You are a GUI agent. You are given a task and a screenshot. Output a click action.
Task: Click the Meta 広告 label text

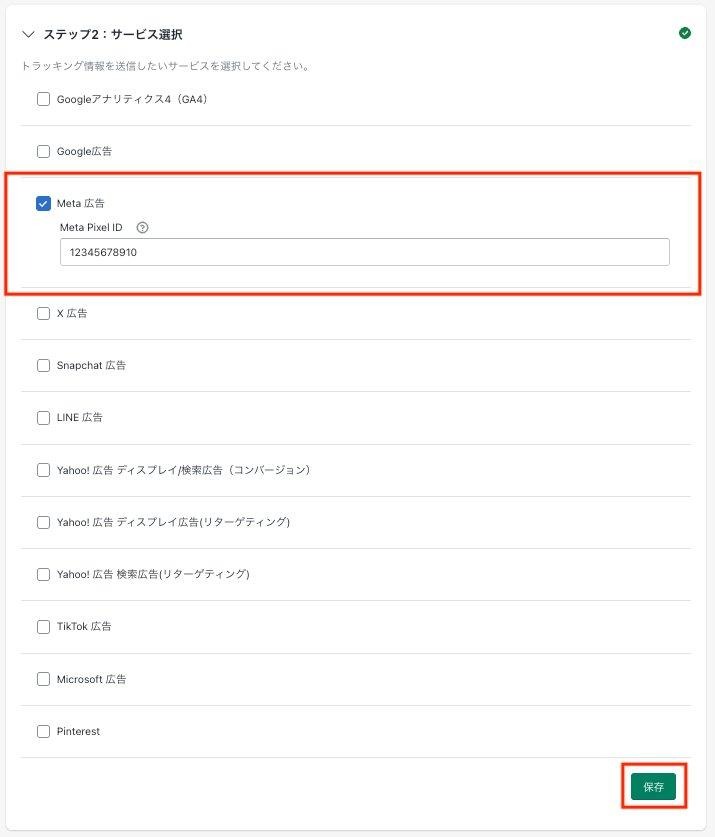[81, 203]
